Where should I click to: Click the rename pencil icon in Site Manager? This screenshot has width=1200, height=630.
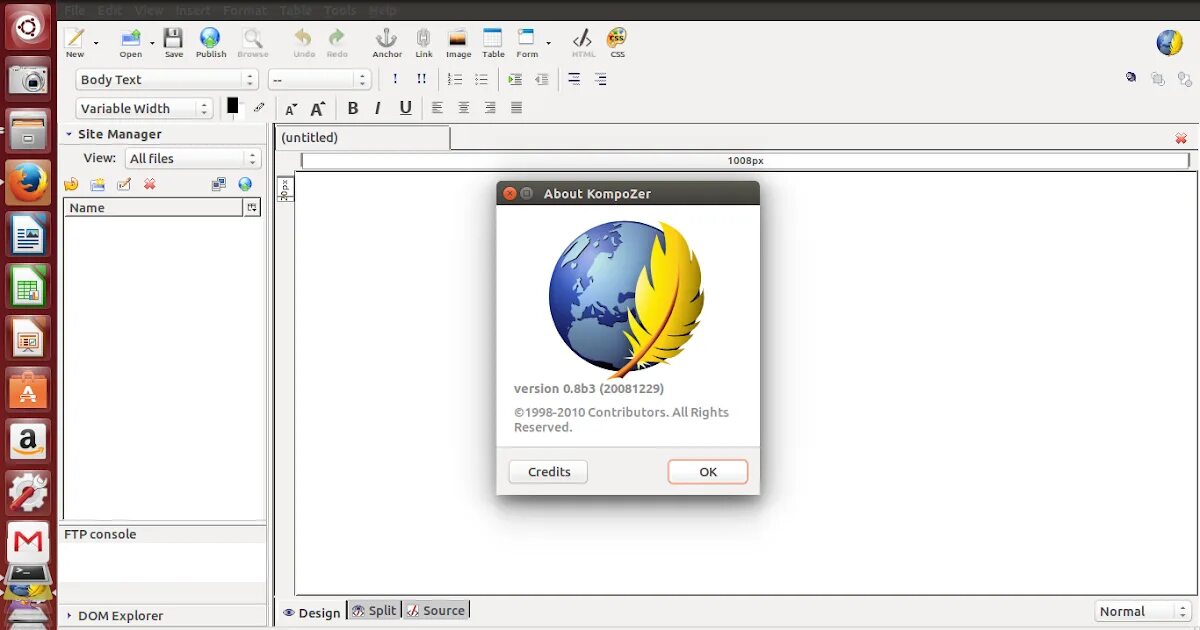[x=124, y=184]
